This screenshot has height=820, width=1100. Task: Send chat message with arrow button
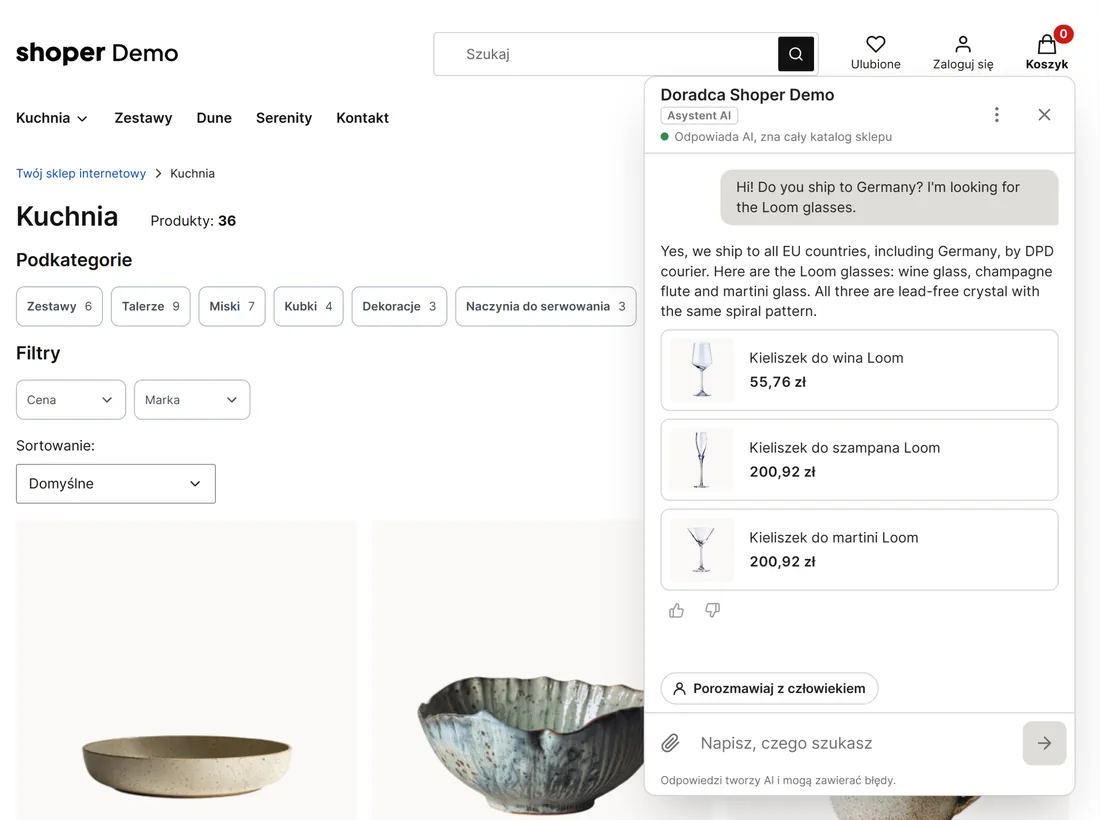(x=1045, y=743)
